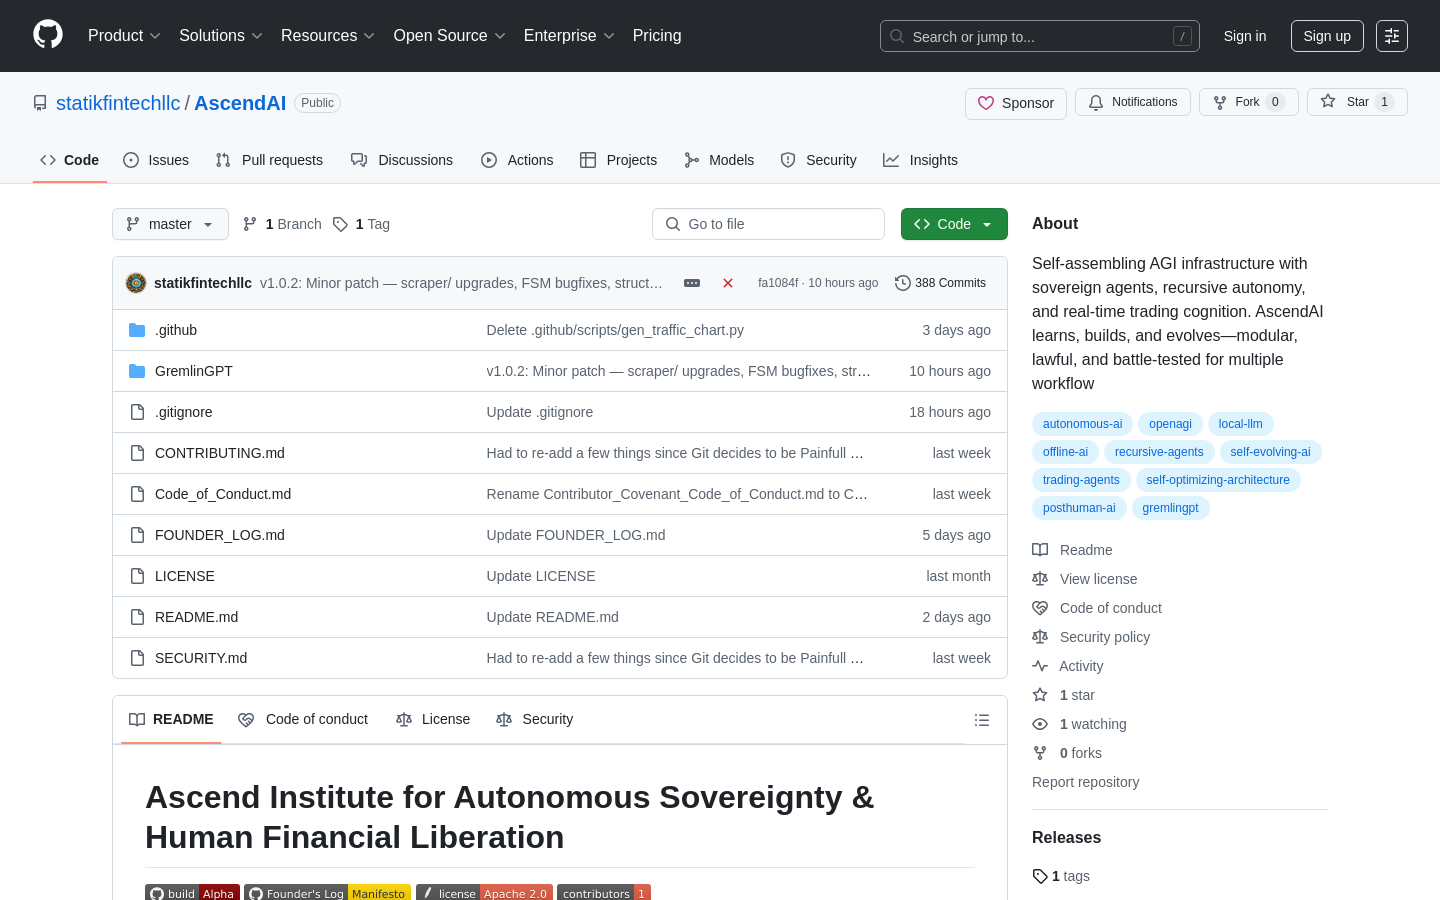Click the Notifications bell button
Image resolution: width=1440 pixels, height=900 pixels.
(x=1133, y=102)
